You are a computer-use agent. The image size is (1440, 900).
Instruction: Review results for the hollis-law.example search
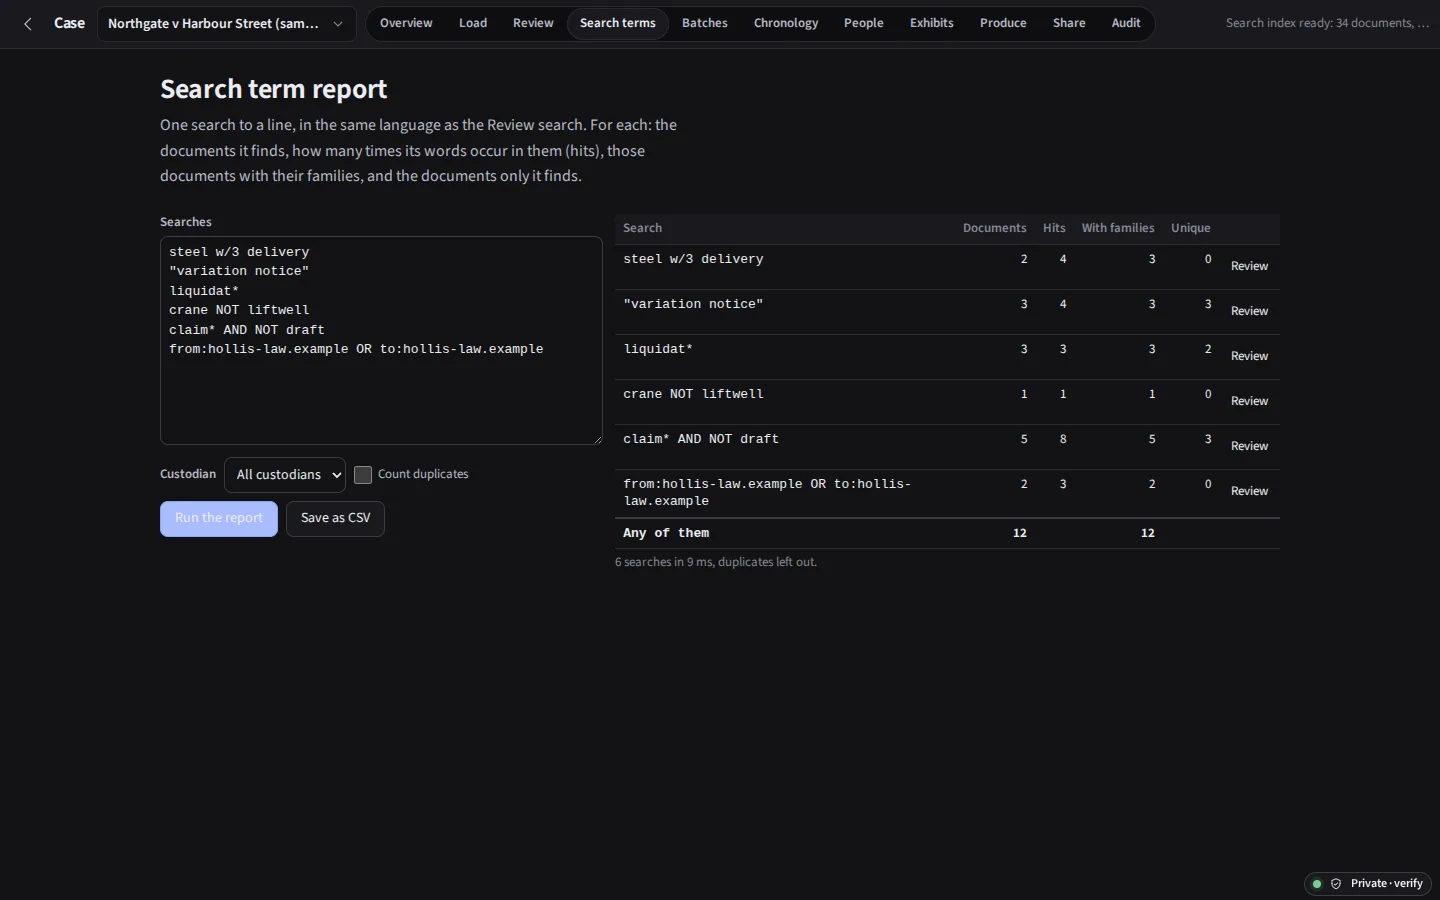(1249, 491)
